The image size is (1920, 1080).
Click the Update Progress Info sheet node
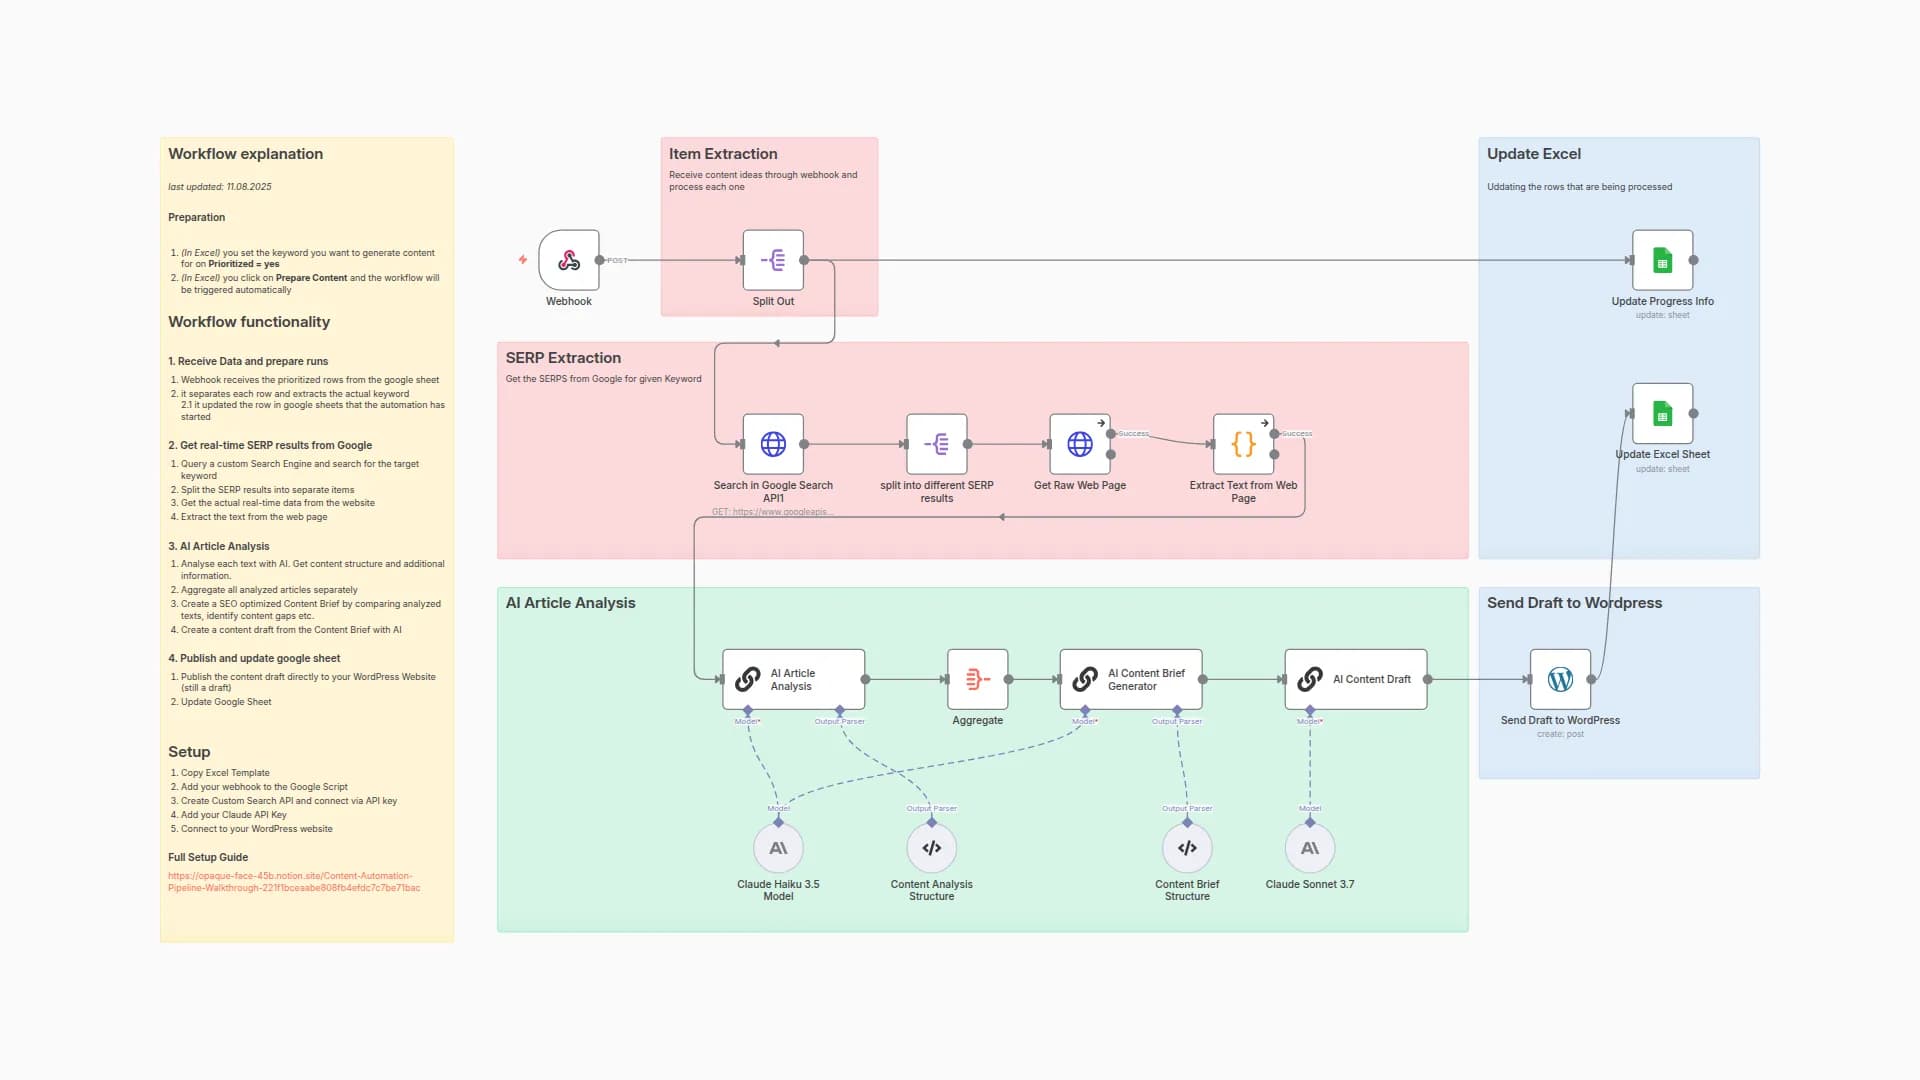point(1663,260)
